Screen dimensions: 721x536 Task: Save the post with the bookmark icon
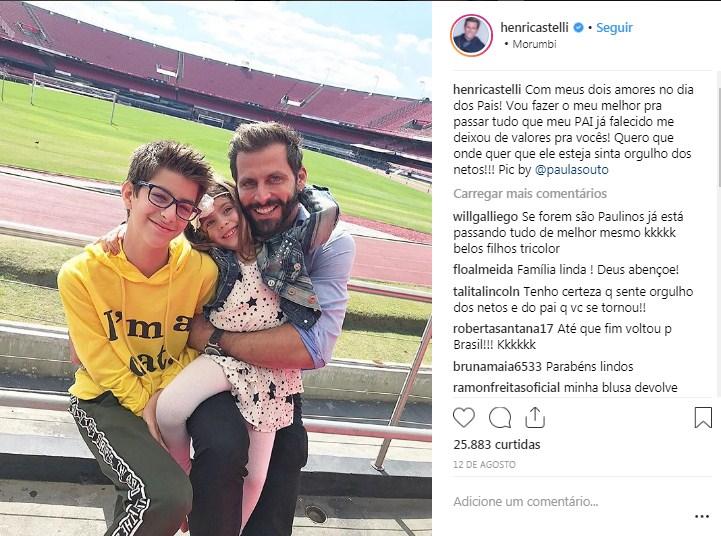[703, 417]
